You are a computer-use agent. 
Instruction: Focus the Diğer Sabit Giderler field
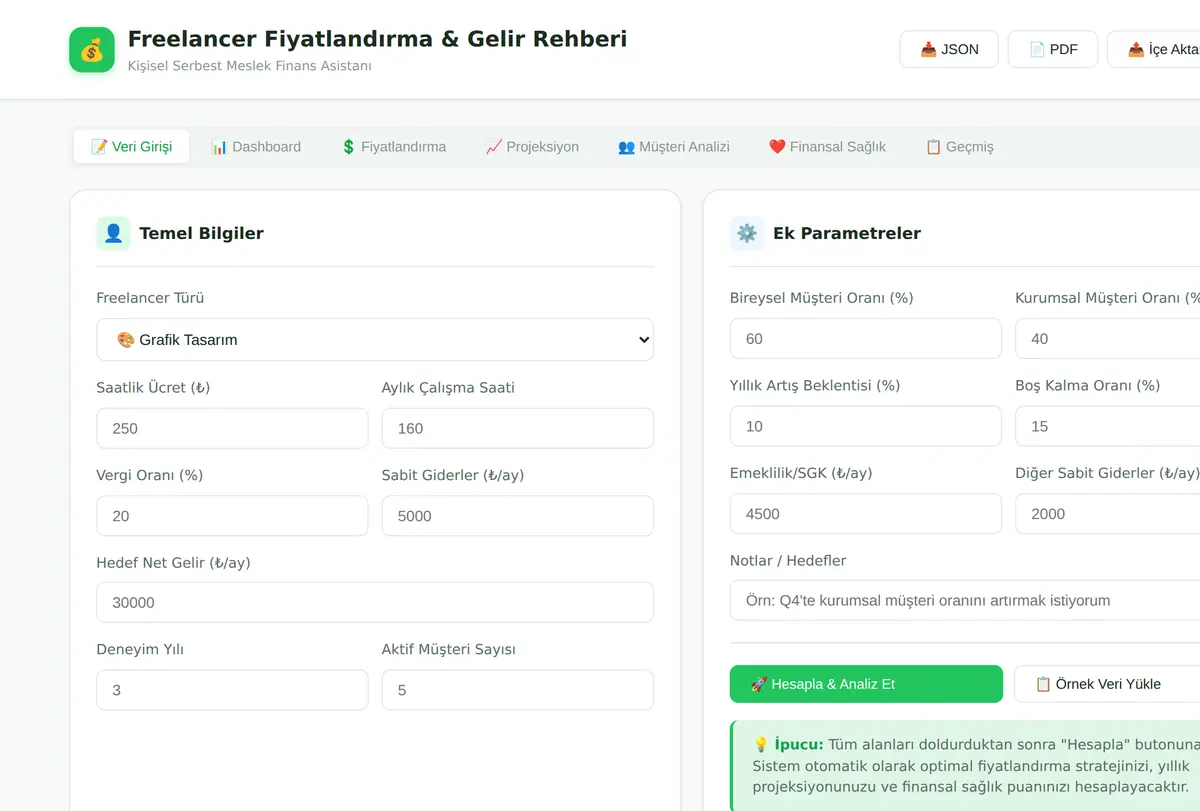1108,514
